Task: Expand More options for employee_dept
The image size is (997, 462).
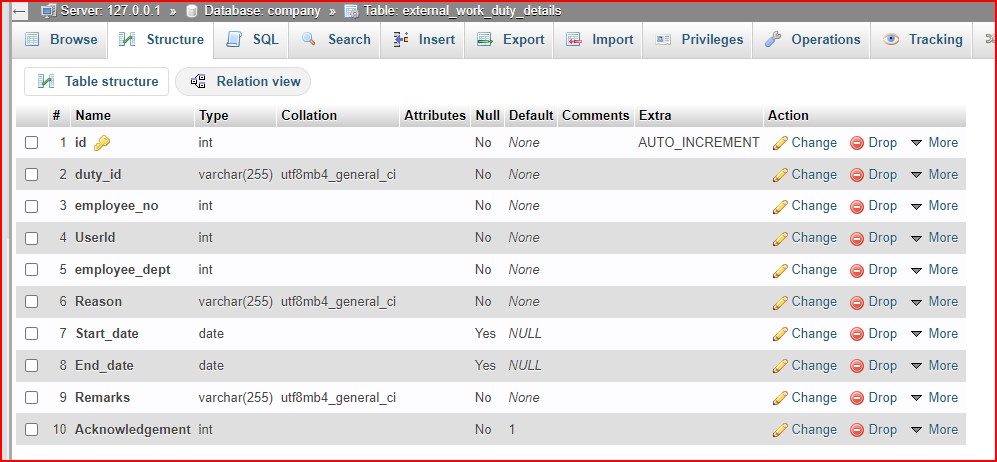Action: 934,270
